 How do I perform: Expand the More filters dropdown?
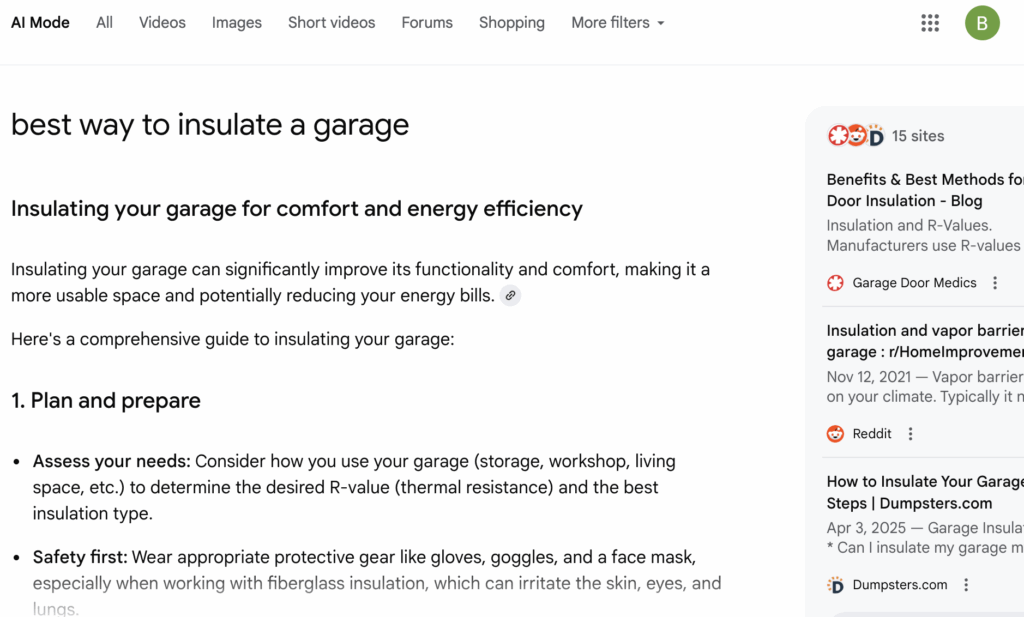pos(617,23)
